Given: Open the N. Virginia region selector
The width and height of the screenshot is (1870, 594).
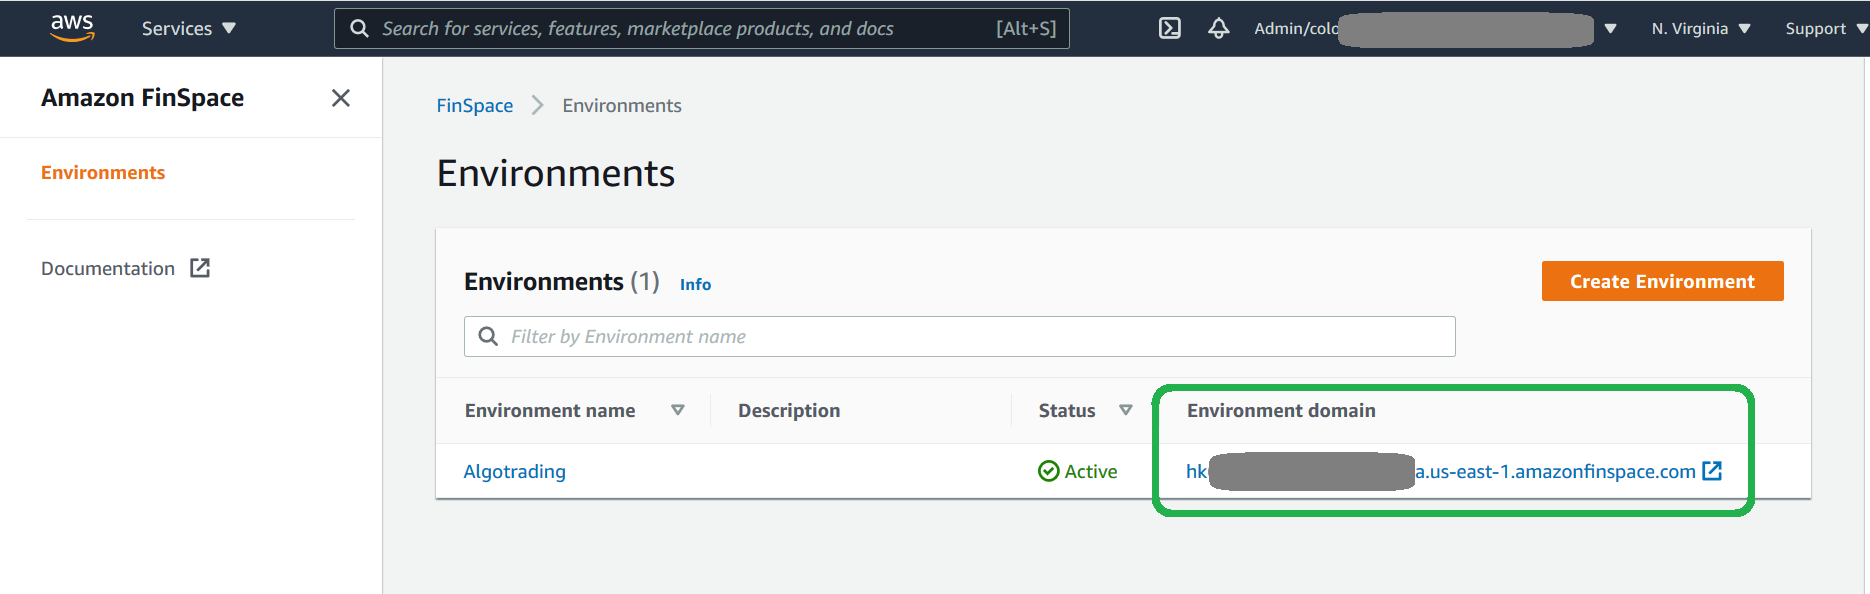Looking at the screenshot, I should coord(1700,28).
